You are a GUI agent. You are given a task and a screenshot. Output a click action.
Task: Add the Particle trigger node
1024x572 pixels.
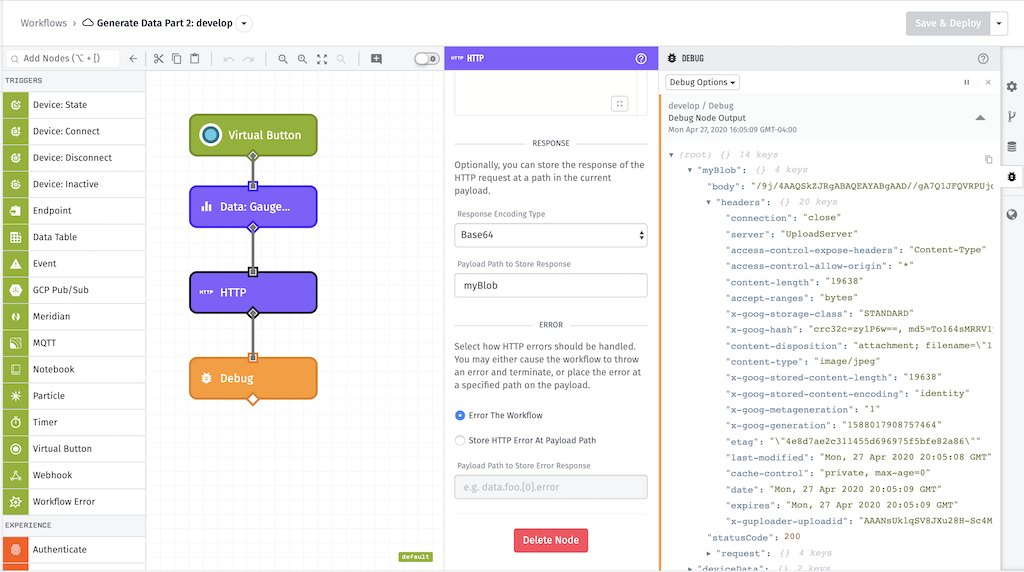coord(74,396)
